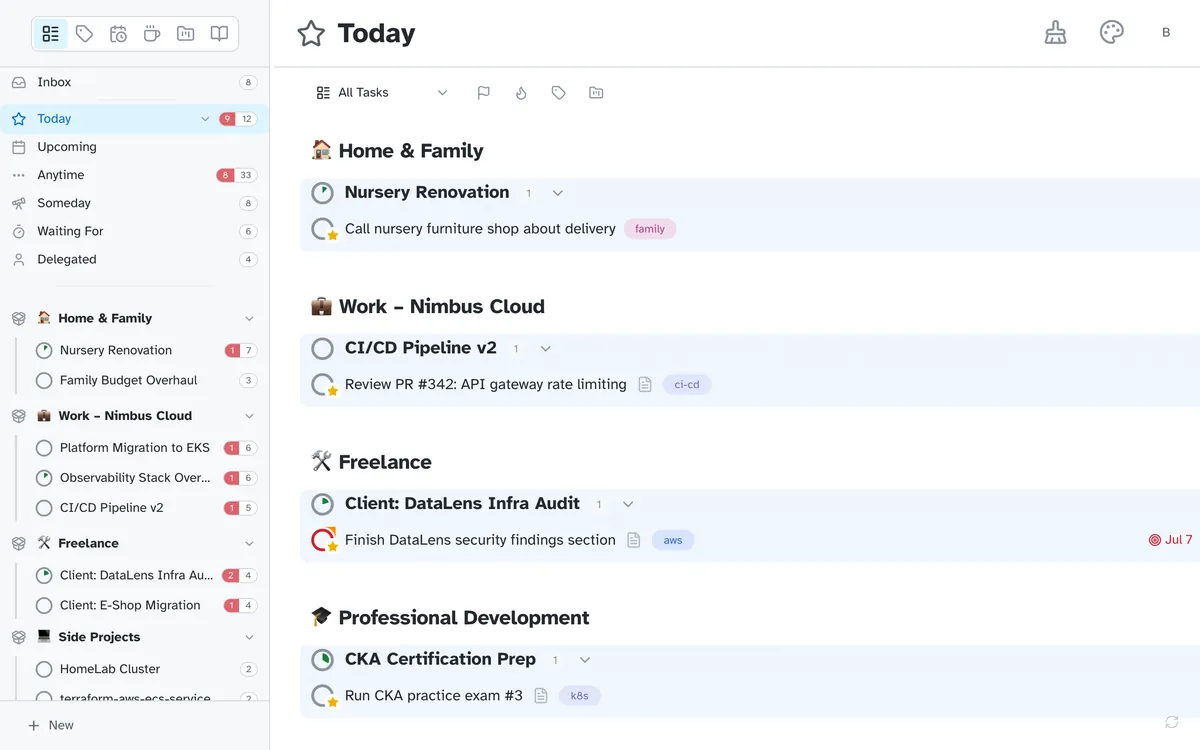This screenshot has height=750, width=1200.
Task: Open note icon on Finish DataLens security task
Action: [x=633, y=540]
